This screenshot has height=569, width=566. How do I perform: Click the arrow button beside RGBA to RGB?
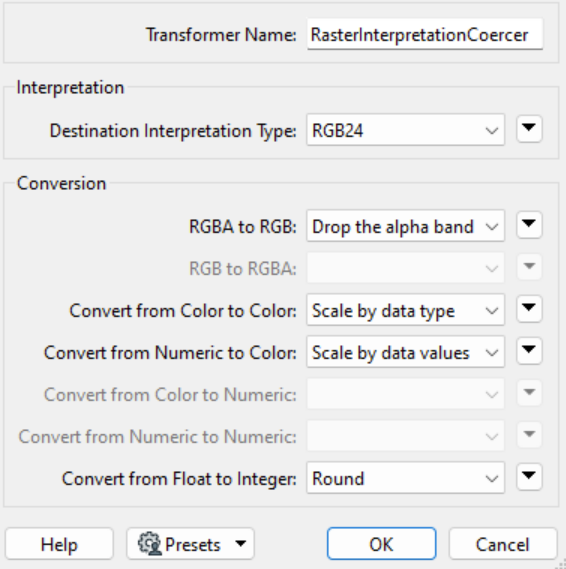pos(529,225)
